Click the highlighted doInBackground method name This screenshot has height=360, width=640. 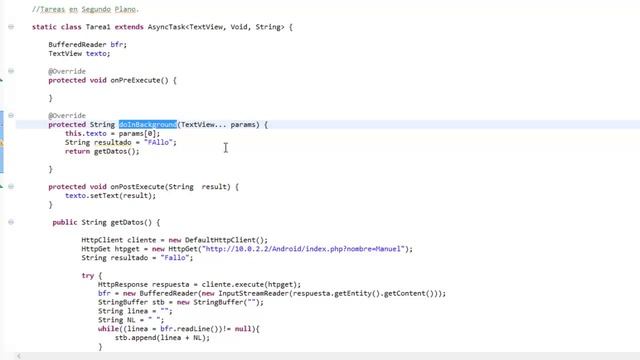coord(148,124)
